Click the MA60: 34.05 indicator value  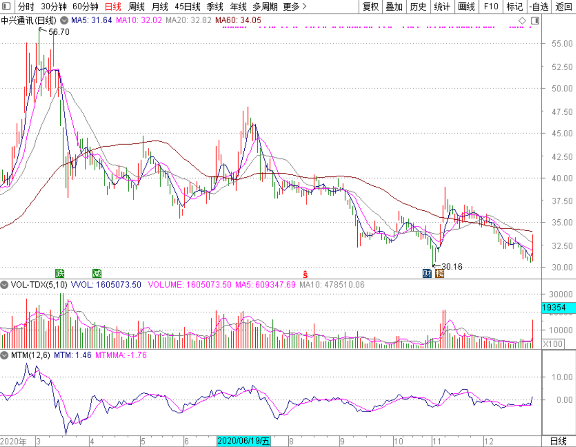(238, 20)
